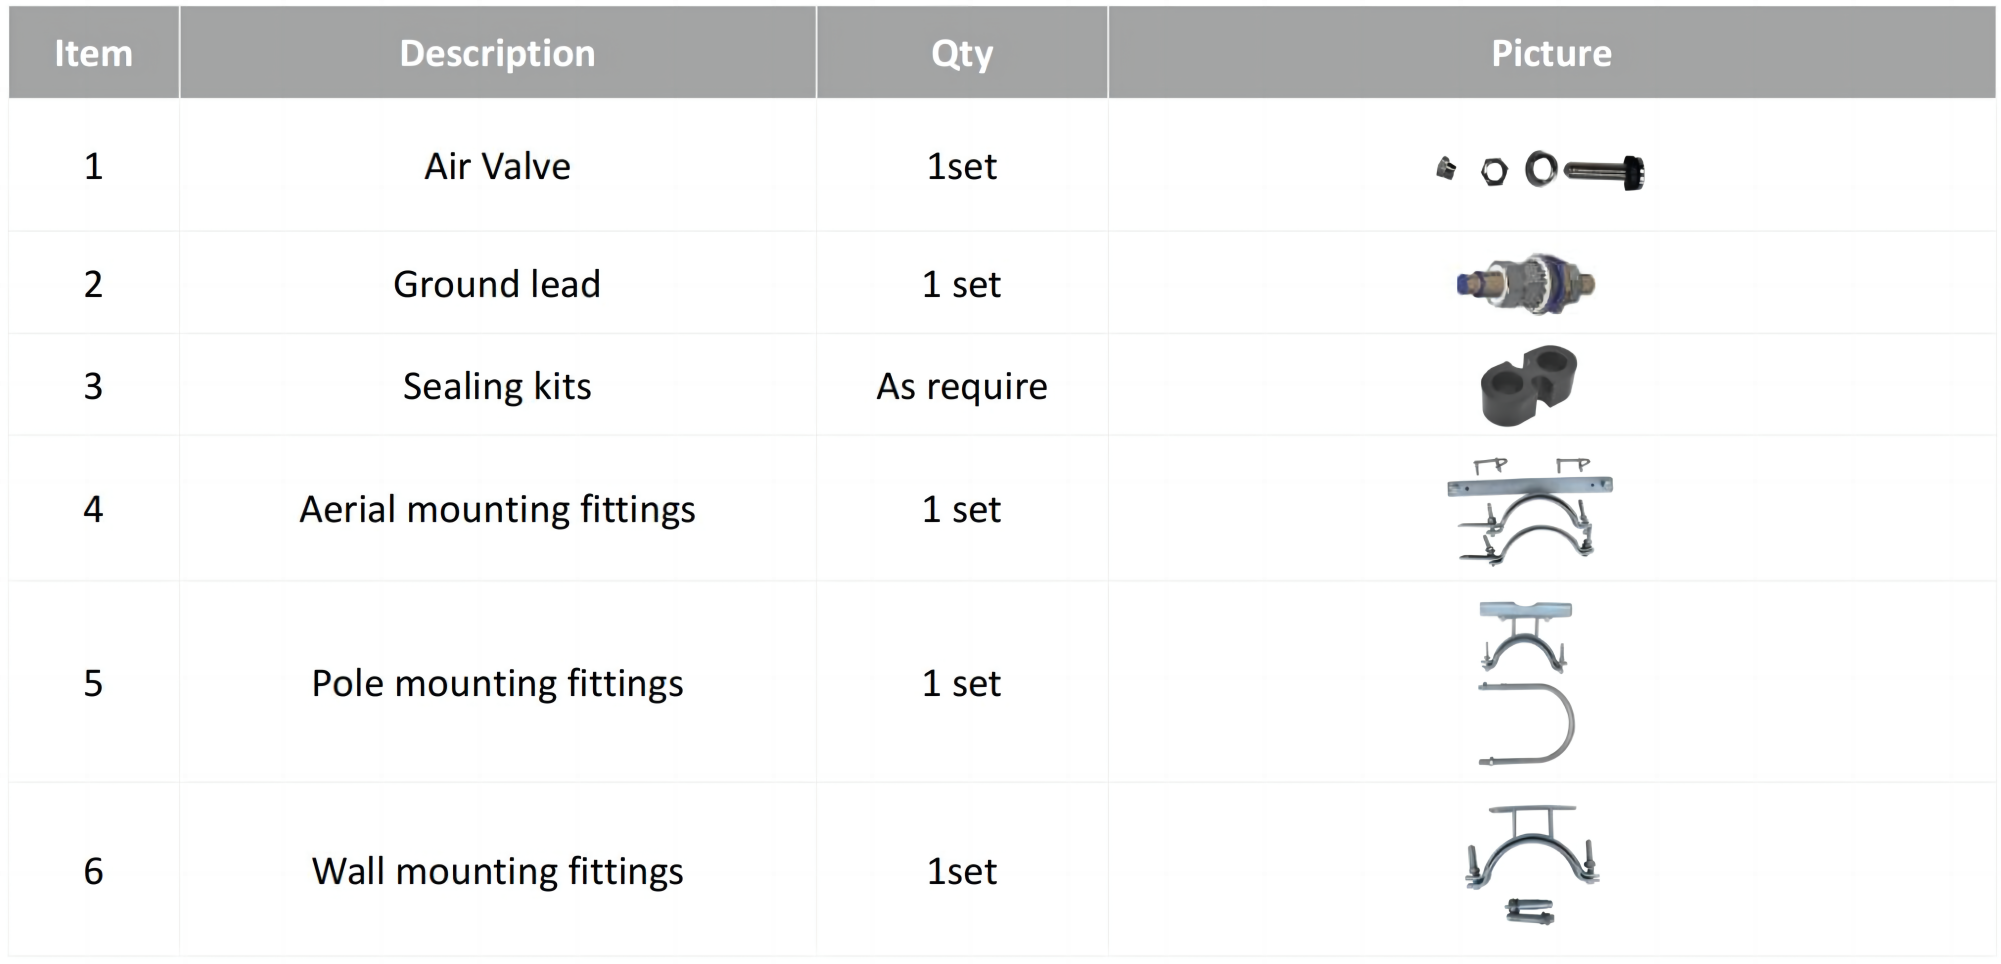This screenshot has width=2001, height=964.
Task: Click the black Sealing kits picture
Action: click(x=1528, y=385)
